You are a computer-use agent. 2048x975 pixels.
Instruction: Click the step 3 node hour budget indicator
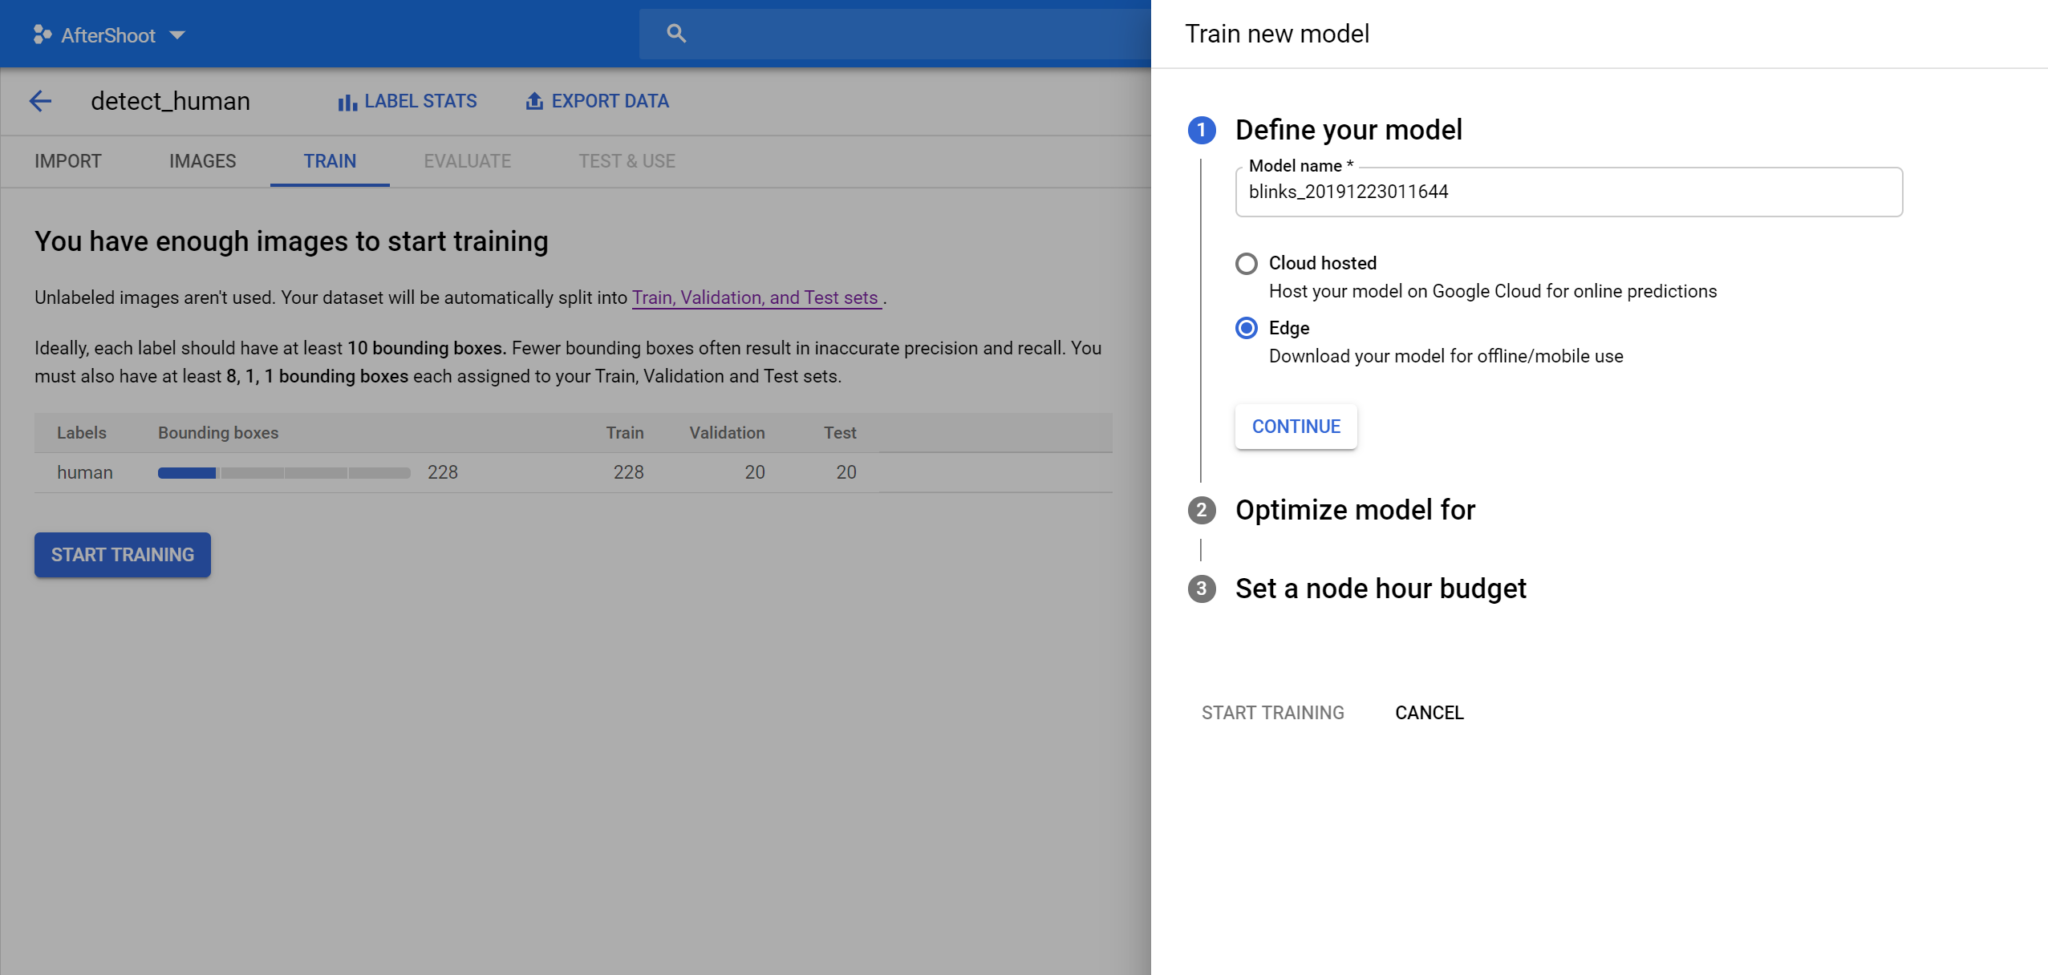coord(1201,589)
